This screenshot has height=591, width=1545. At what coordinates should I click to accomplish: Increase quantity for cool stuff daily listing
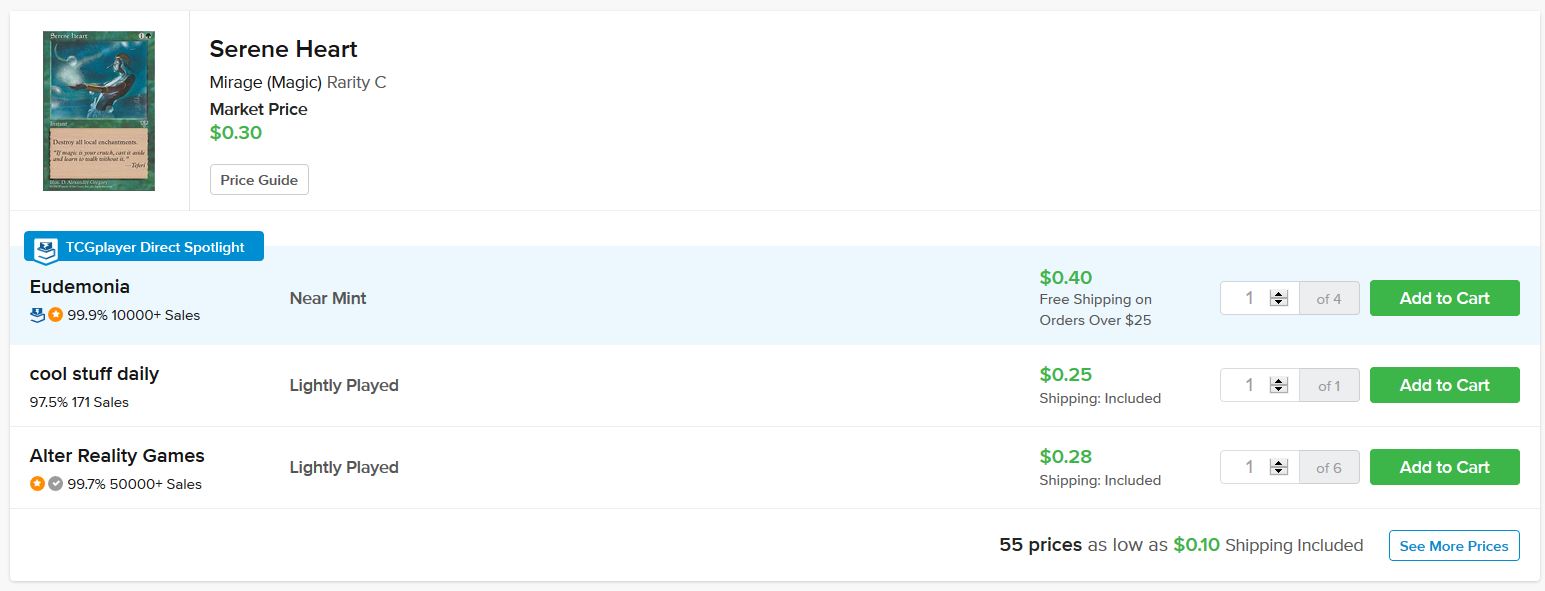tap(1278, 380)
